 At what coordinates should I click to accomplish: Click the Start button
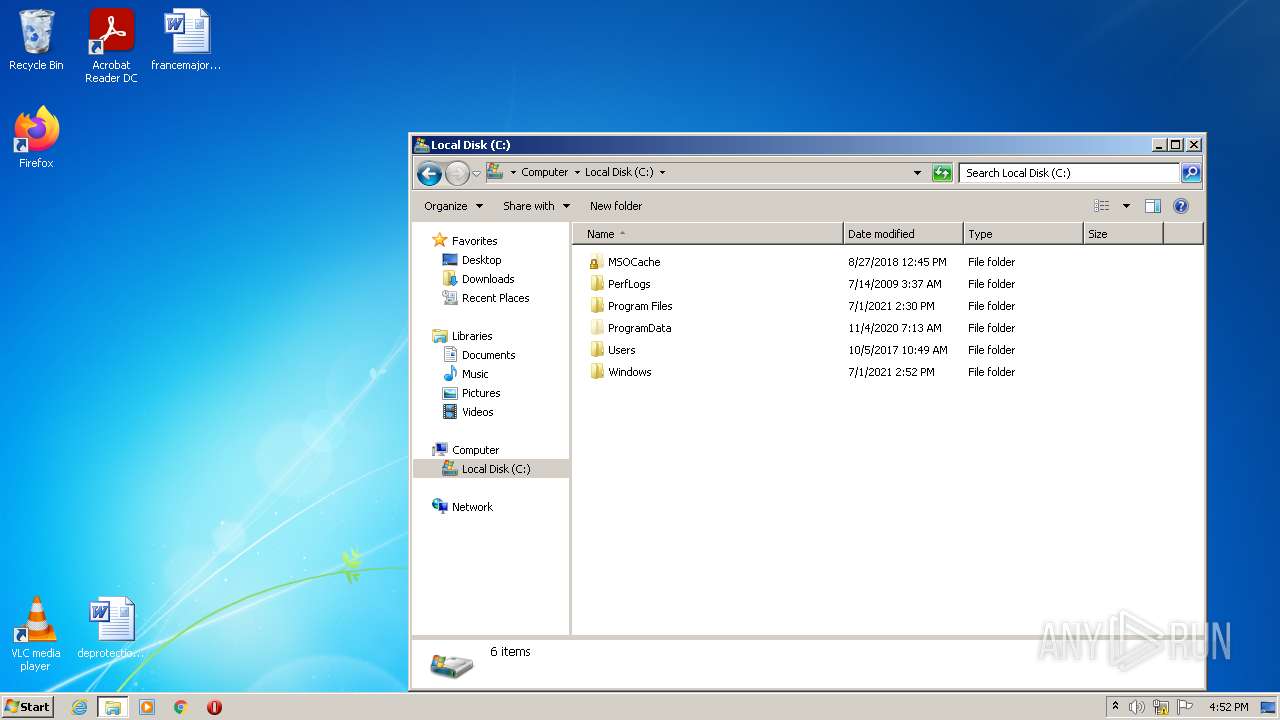click(27, 707)
